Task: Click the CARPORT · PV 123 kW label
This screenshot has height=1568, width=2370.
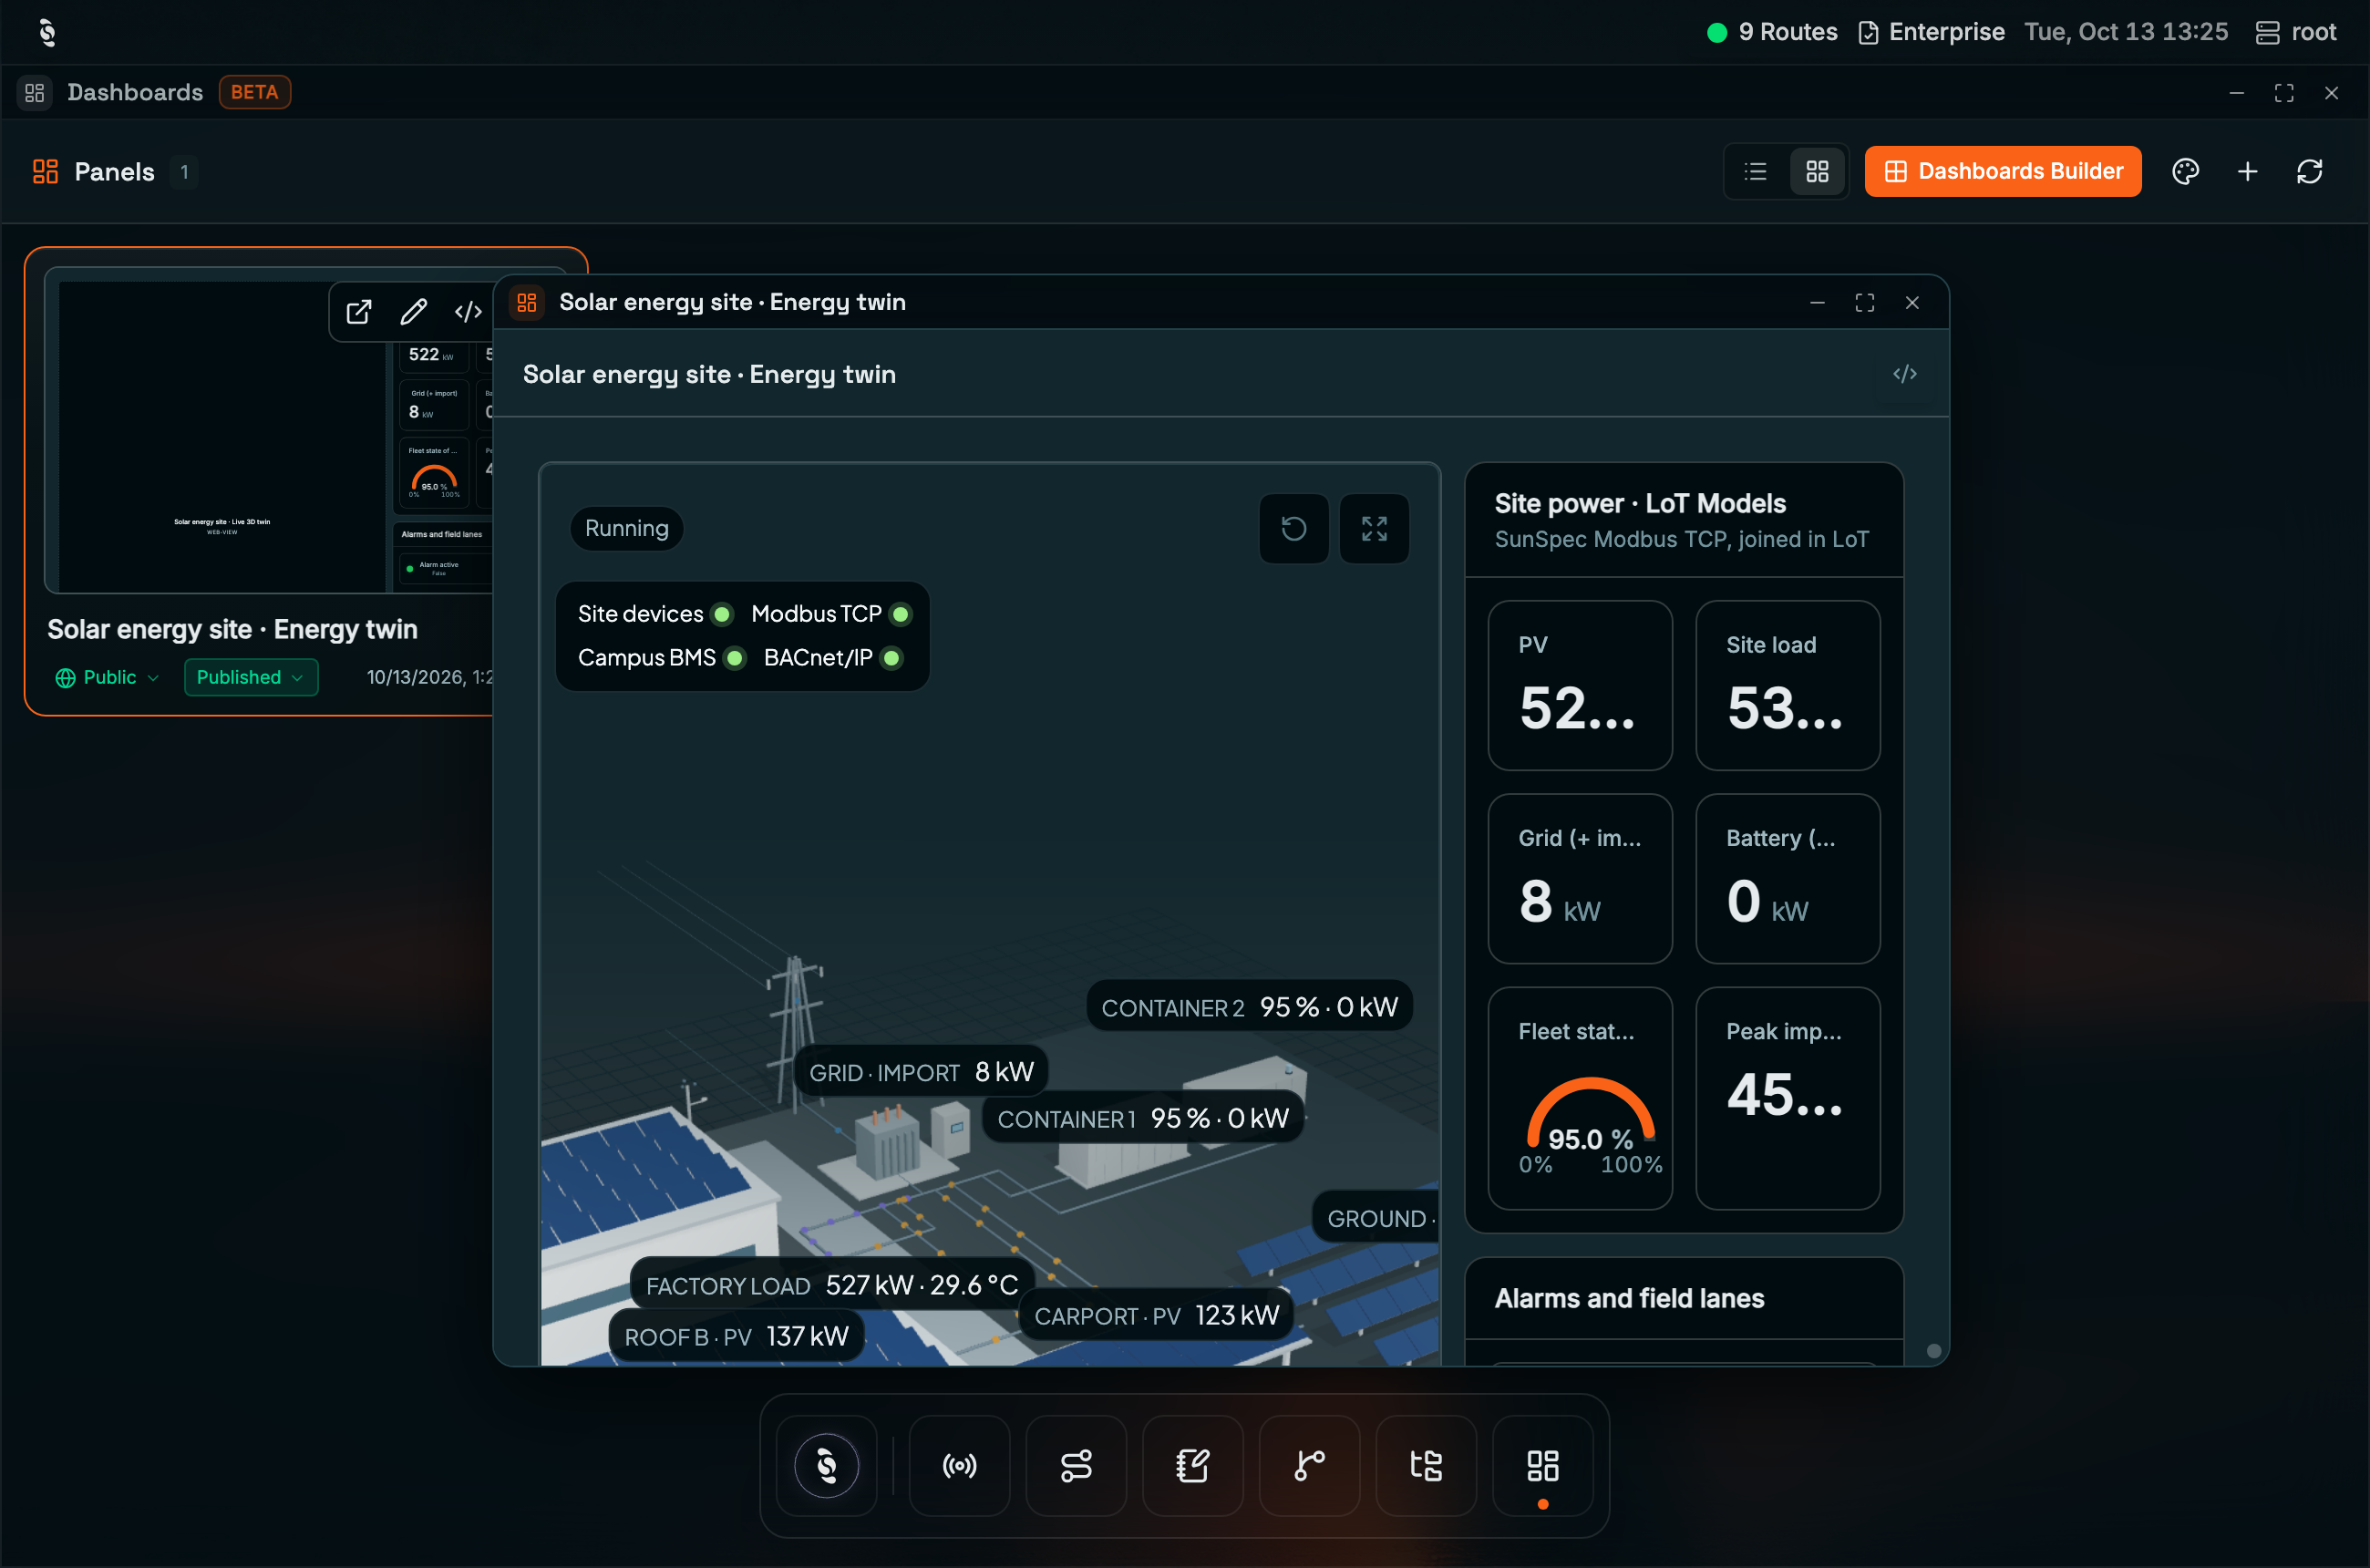Action: (x=1156, y=1316)
